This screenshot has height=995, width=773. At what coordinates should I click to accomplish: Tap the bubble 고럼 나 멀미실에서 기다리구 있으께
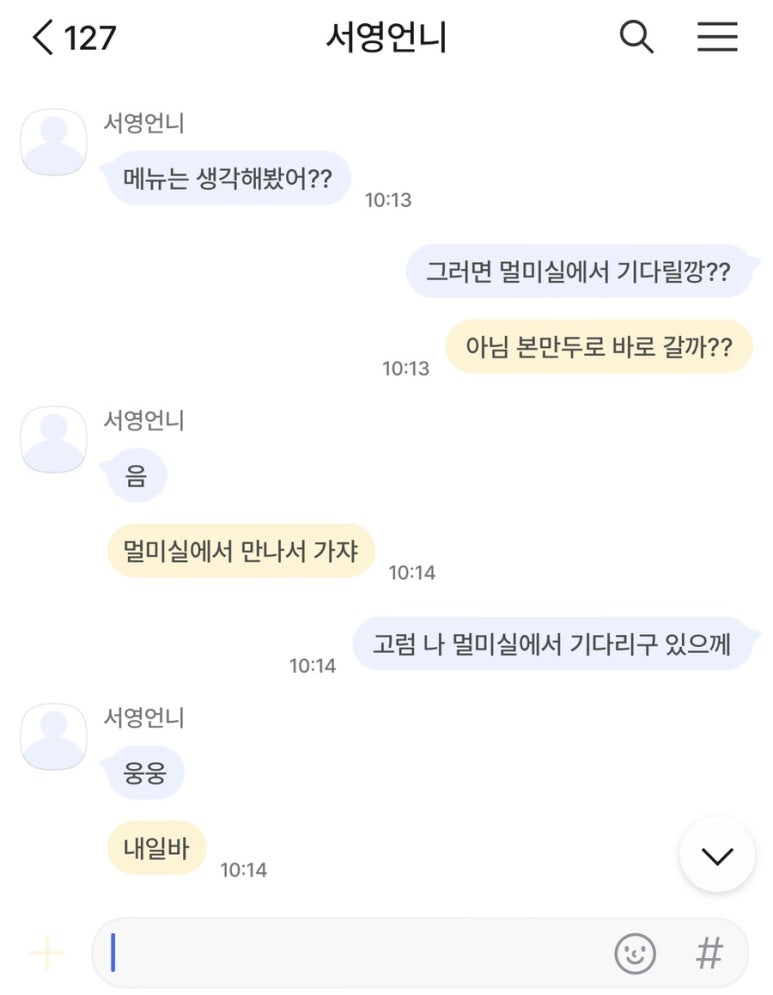click(553, 644)
